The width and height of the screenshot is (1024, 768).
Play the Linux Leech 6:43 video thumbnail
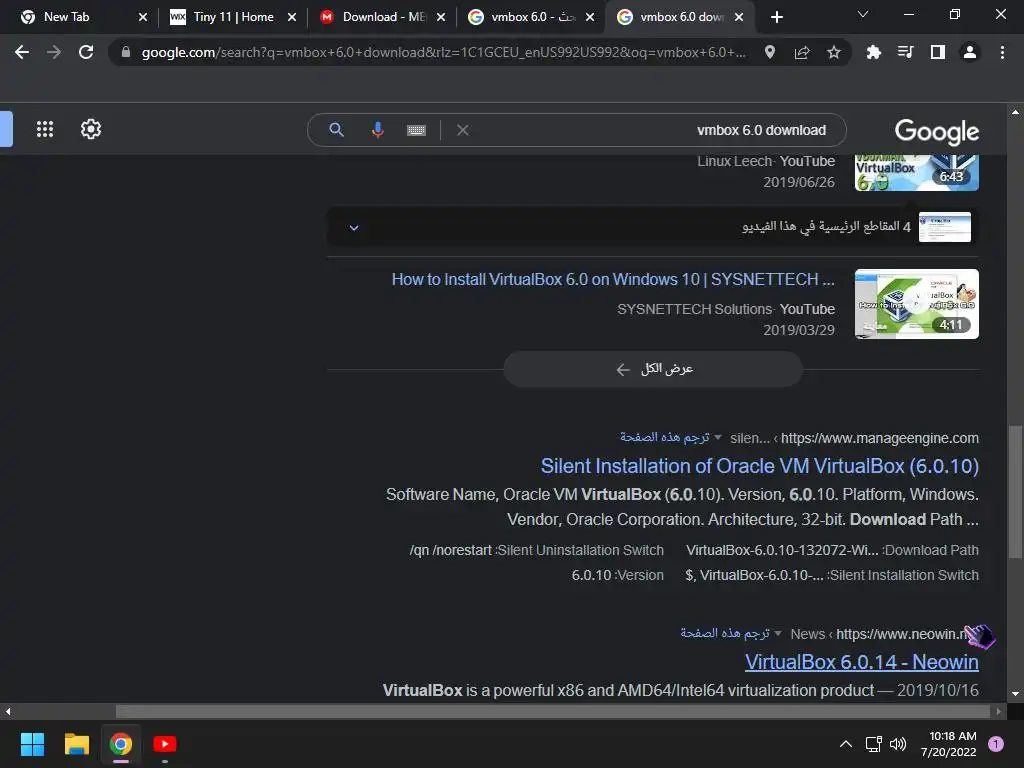pyautogui.click(x=916, y=172)
